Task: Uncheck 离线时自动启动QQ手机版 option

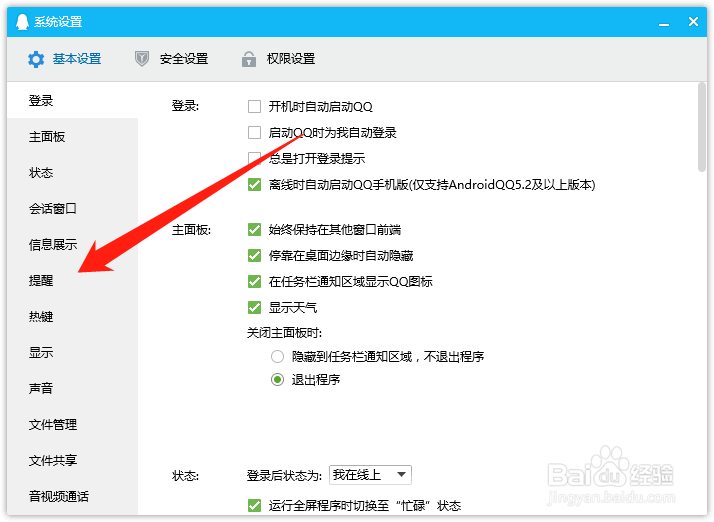Action: (x=255, y=184)
